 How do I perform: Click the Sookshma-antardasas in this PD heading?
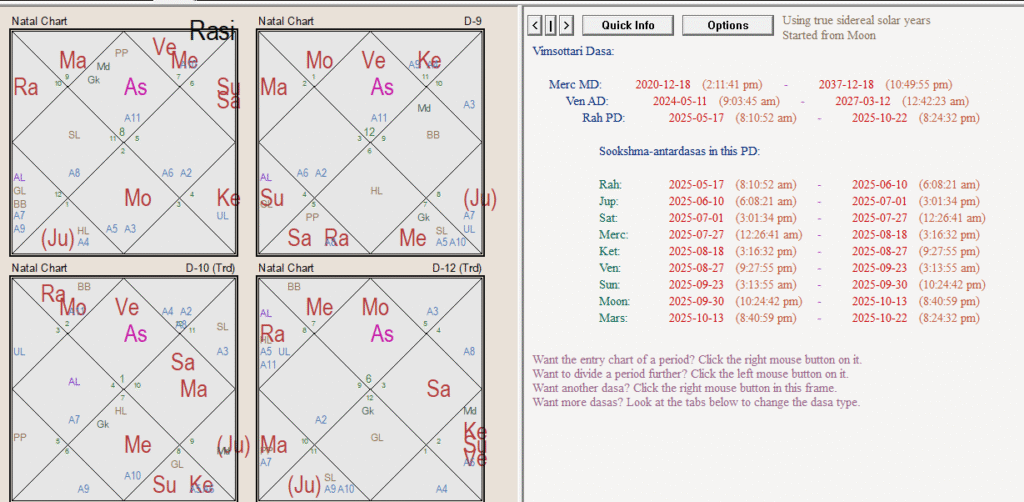[x=679, y=151]
